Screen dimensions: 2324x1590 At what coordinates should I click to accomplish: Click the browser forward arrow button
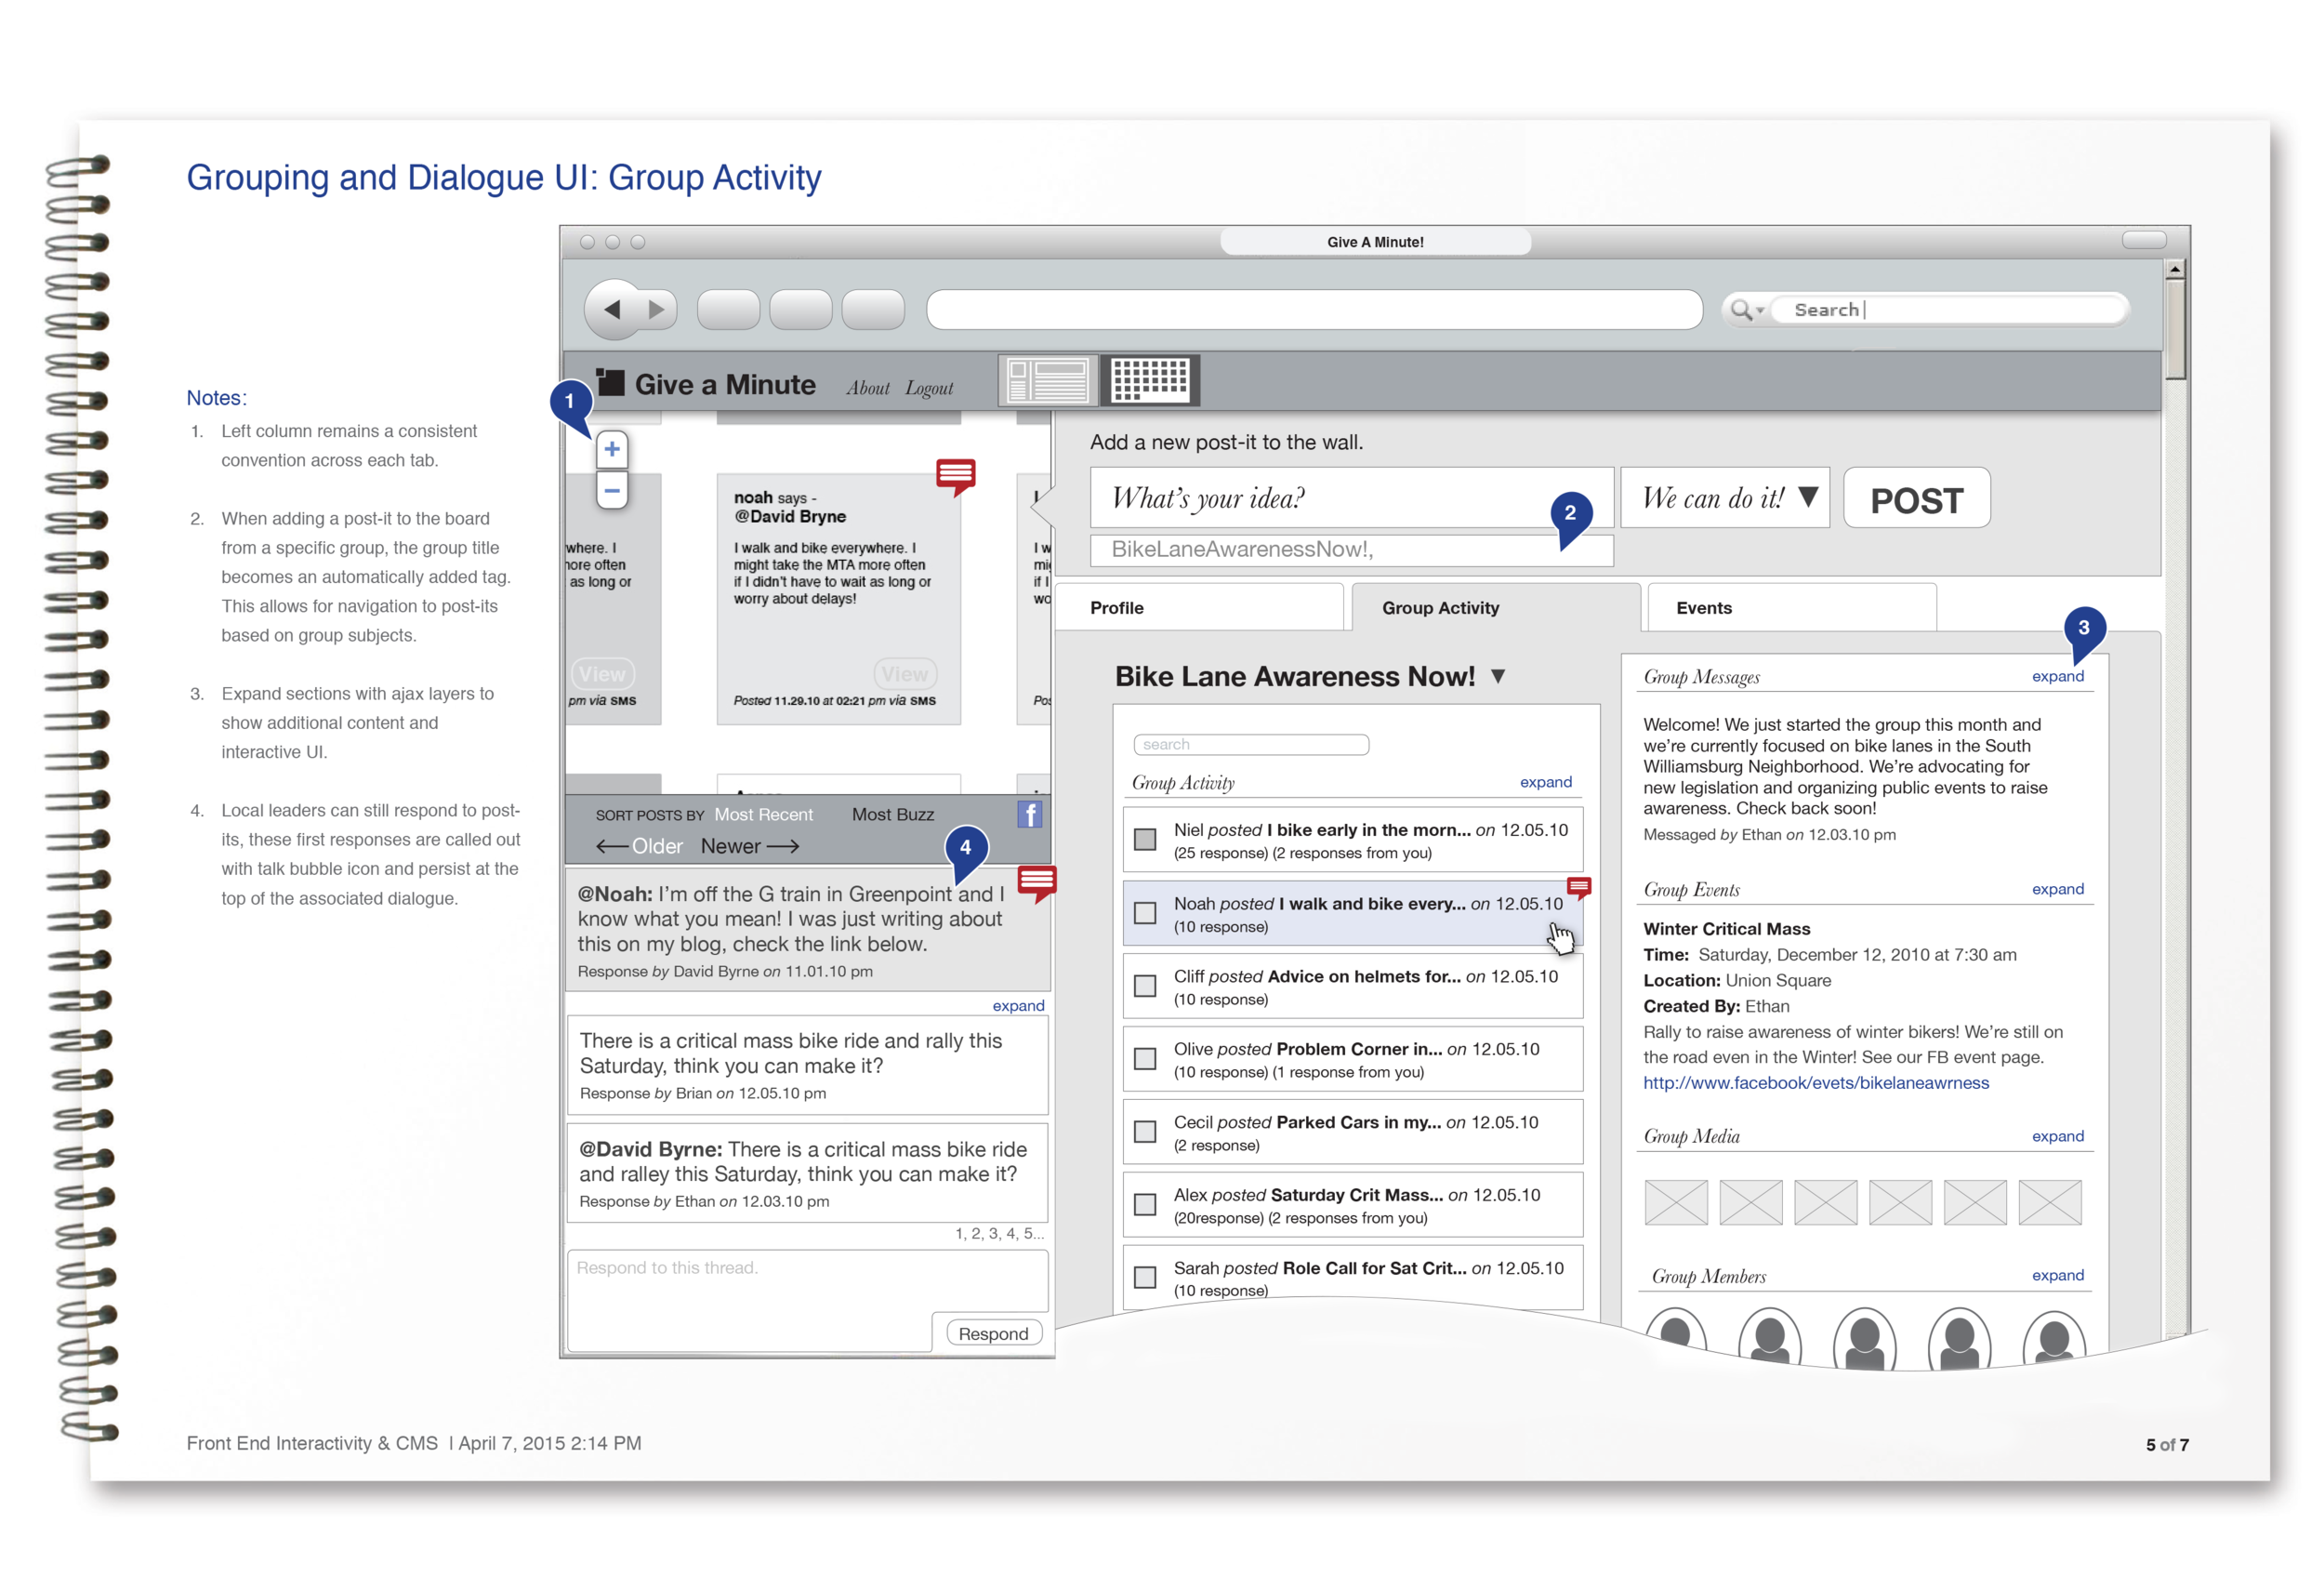[657, 310]
